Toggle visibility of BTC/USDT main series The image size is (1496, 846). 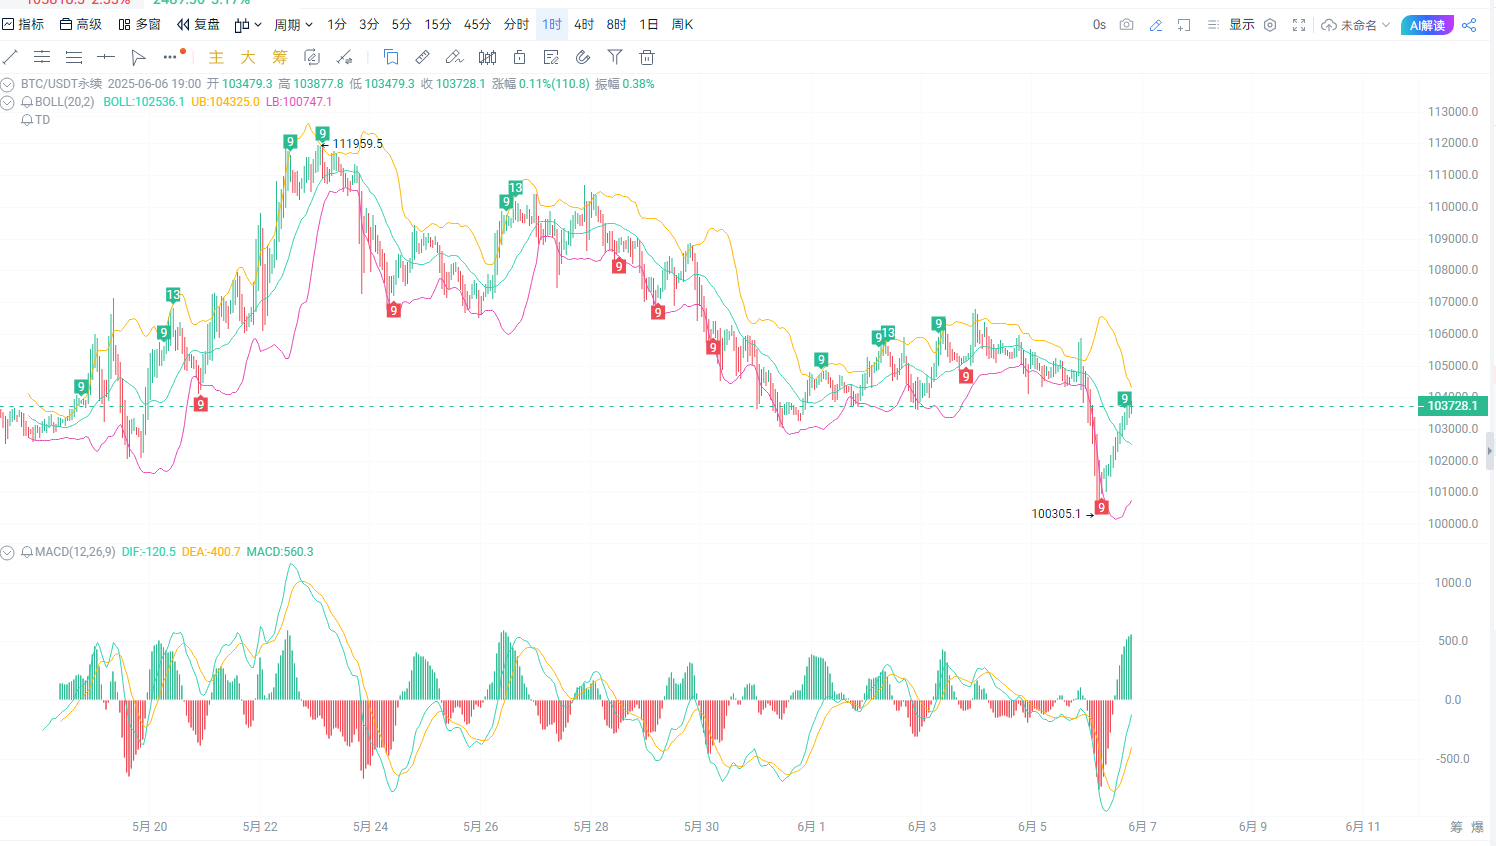coord(7,84)
